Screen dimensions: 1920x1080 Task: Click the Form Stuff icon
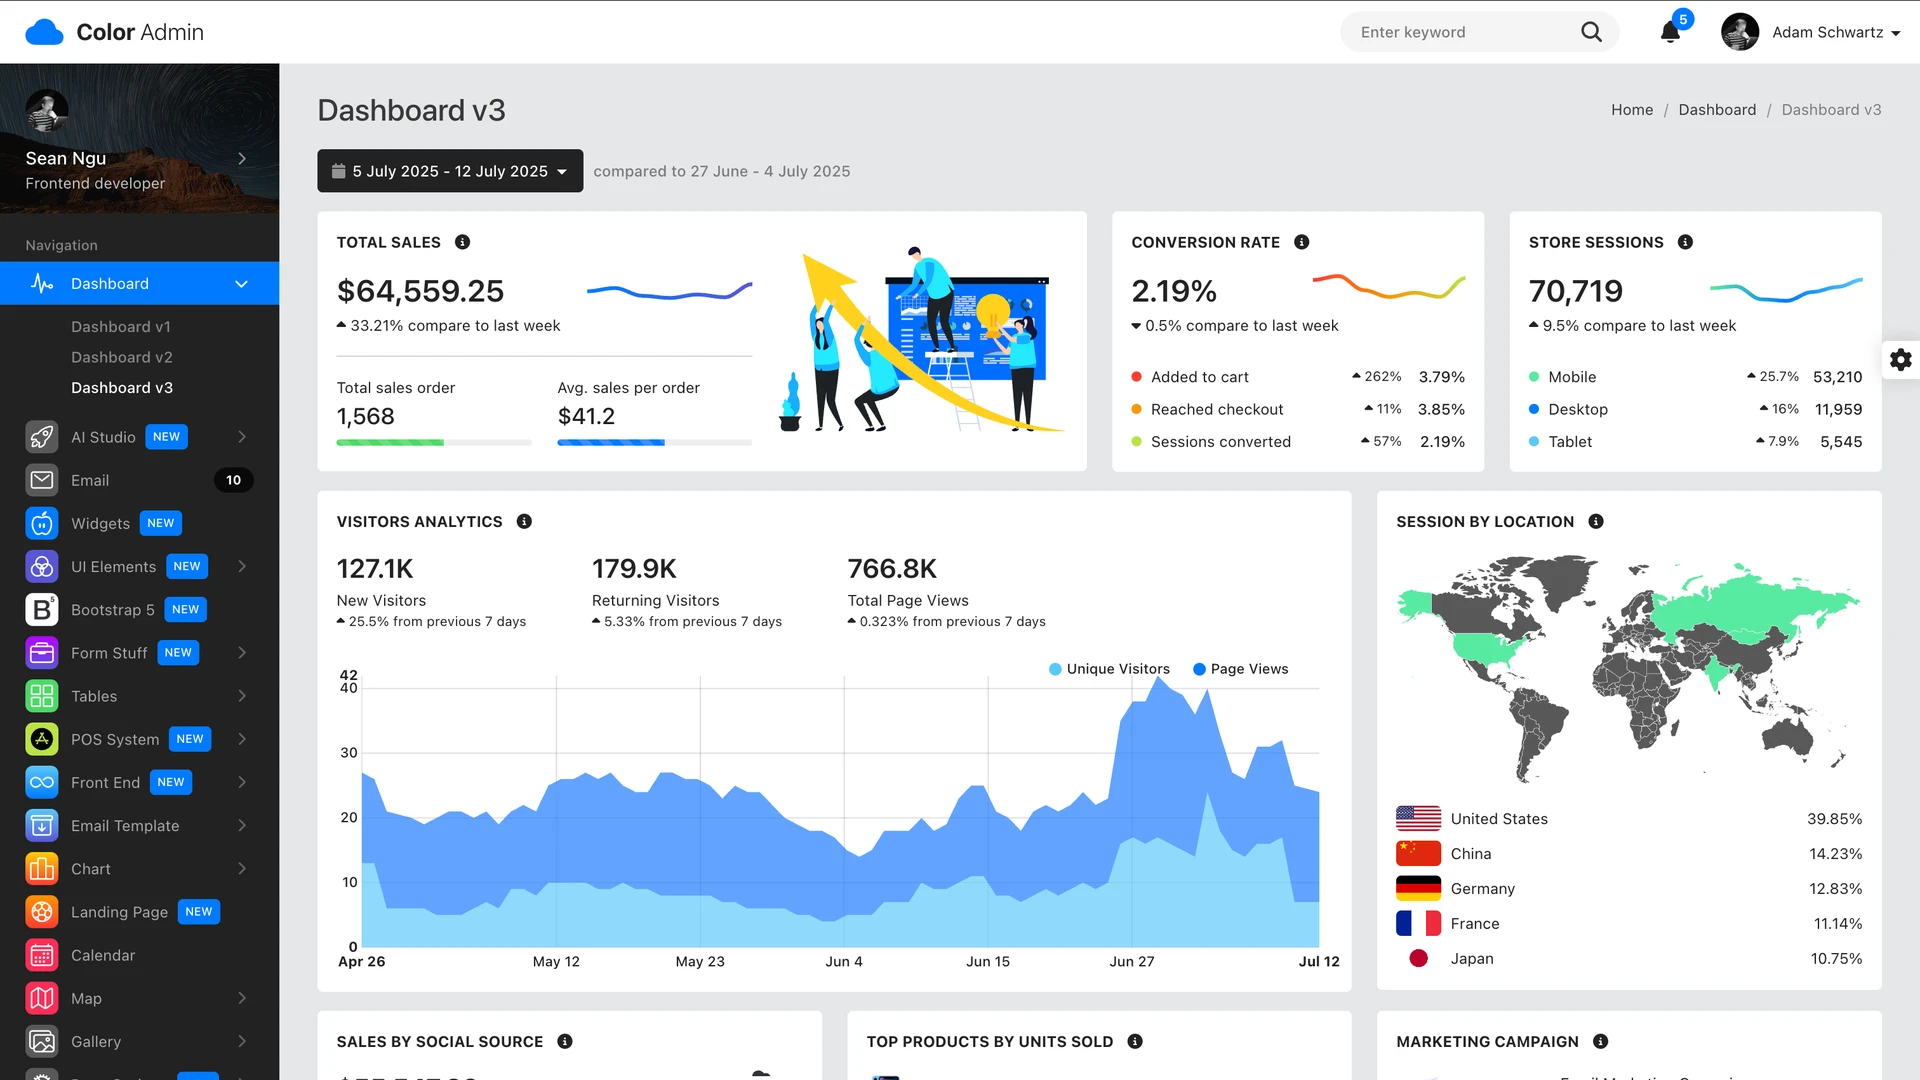42,653
